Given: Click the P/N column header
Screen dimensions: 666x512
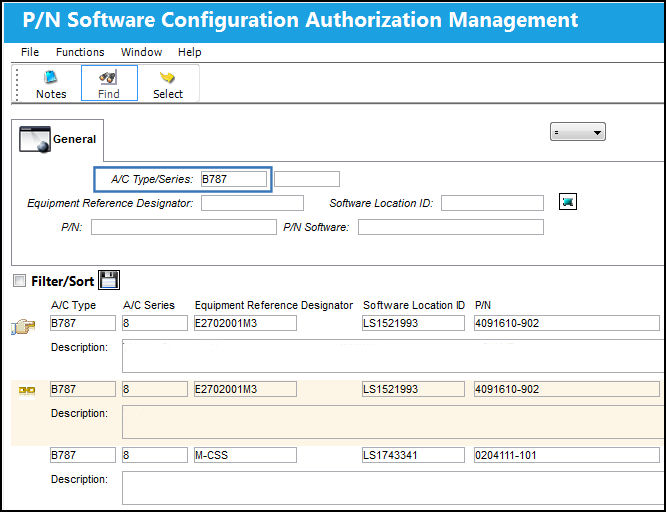Looking at the screenshot, I should [x=483, y=305].
